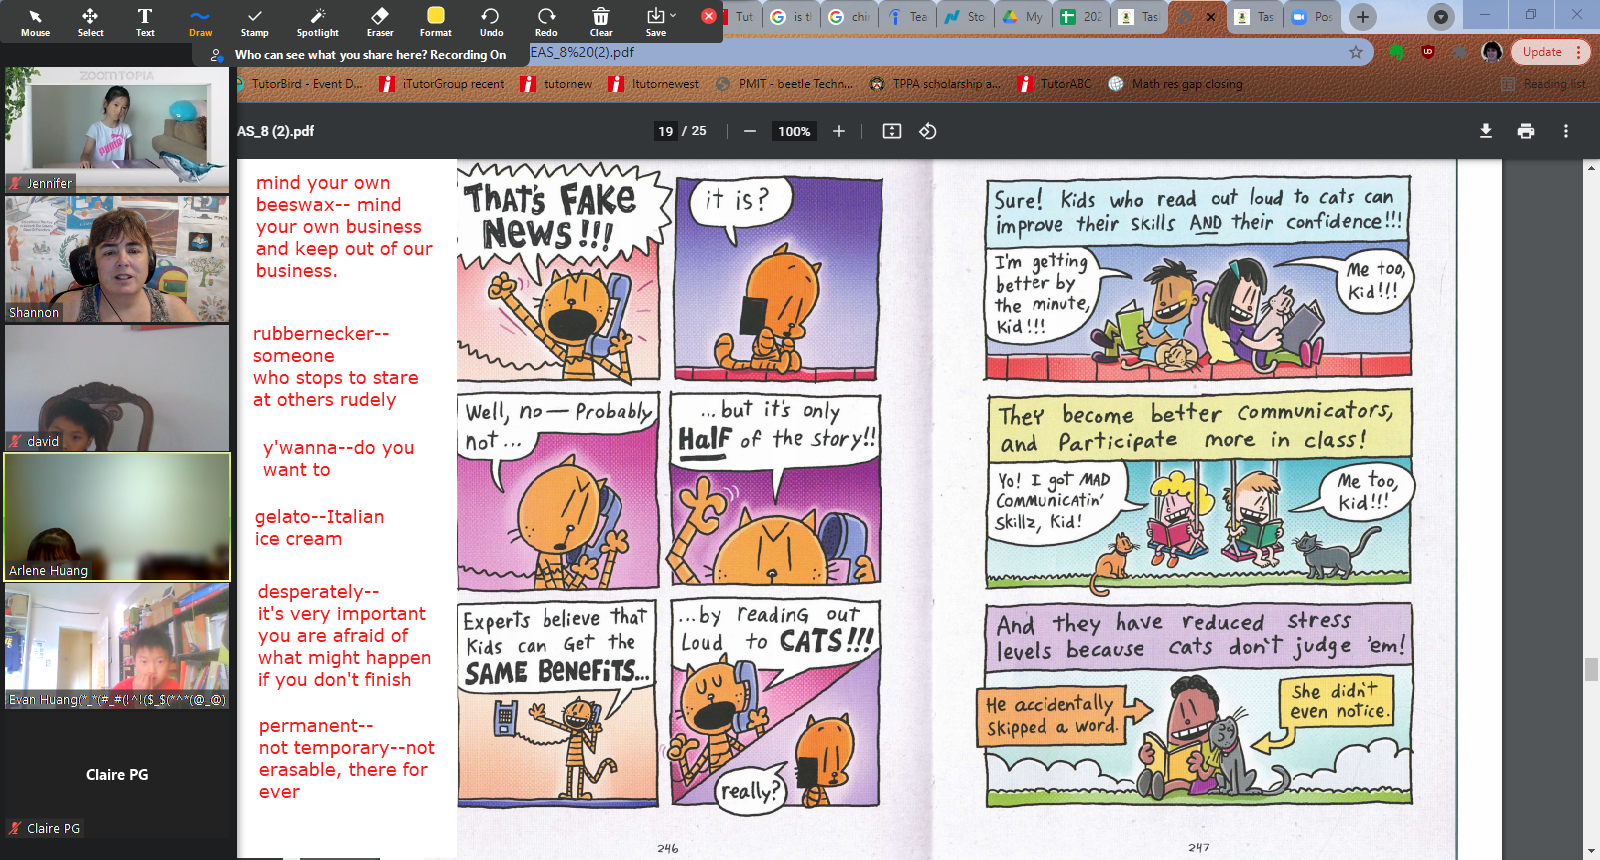Pick the Draw annotation tool
This screenshot has height=860, width=1600.
click(200, 22)
